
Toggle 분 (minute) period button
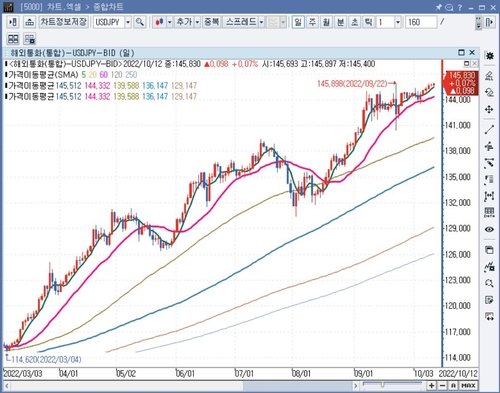tap(340, 22)
